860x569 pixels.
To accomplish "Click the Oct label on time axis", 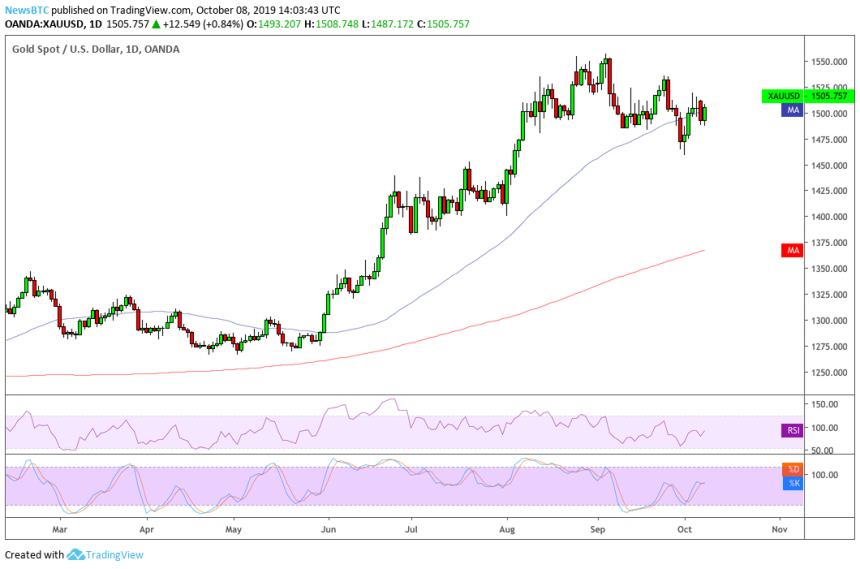I will pos(684,529).
